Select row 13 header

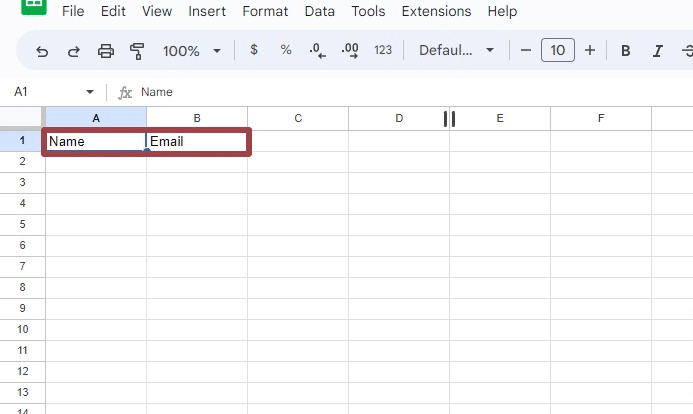(x=22, y=392)
